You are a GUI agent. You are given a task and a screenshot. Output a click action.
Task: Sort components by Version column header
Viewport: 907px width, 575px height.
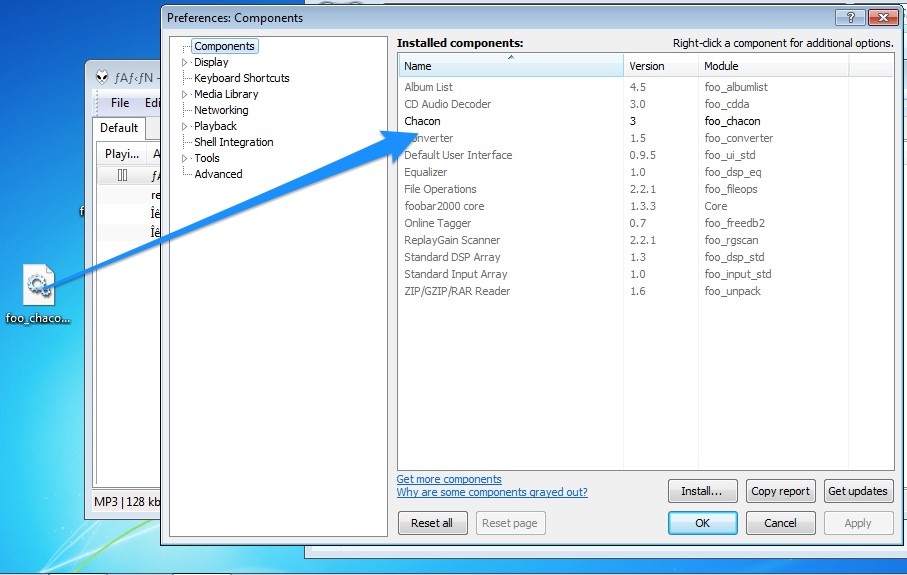tap(661, 66)
